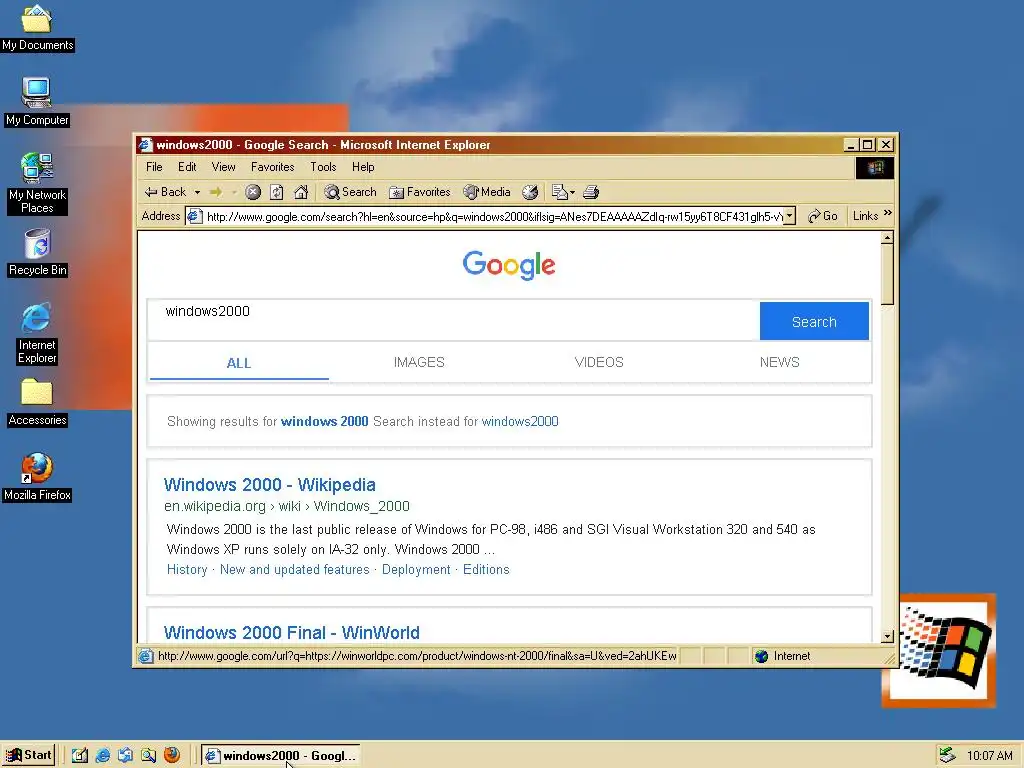
Task: Launch Mozilla Firefox desktop shortcut
Action: [37, 477]
